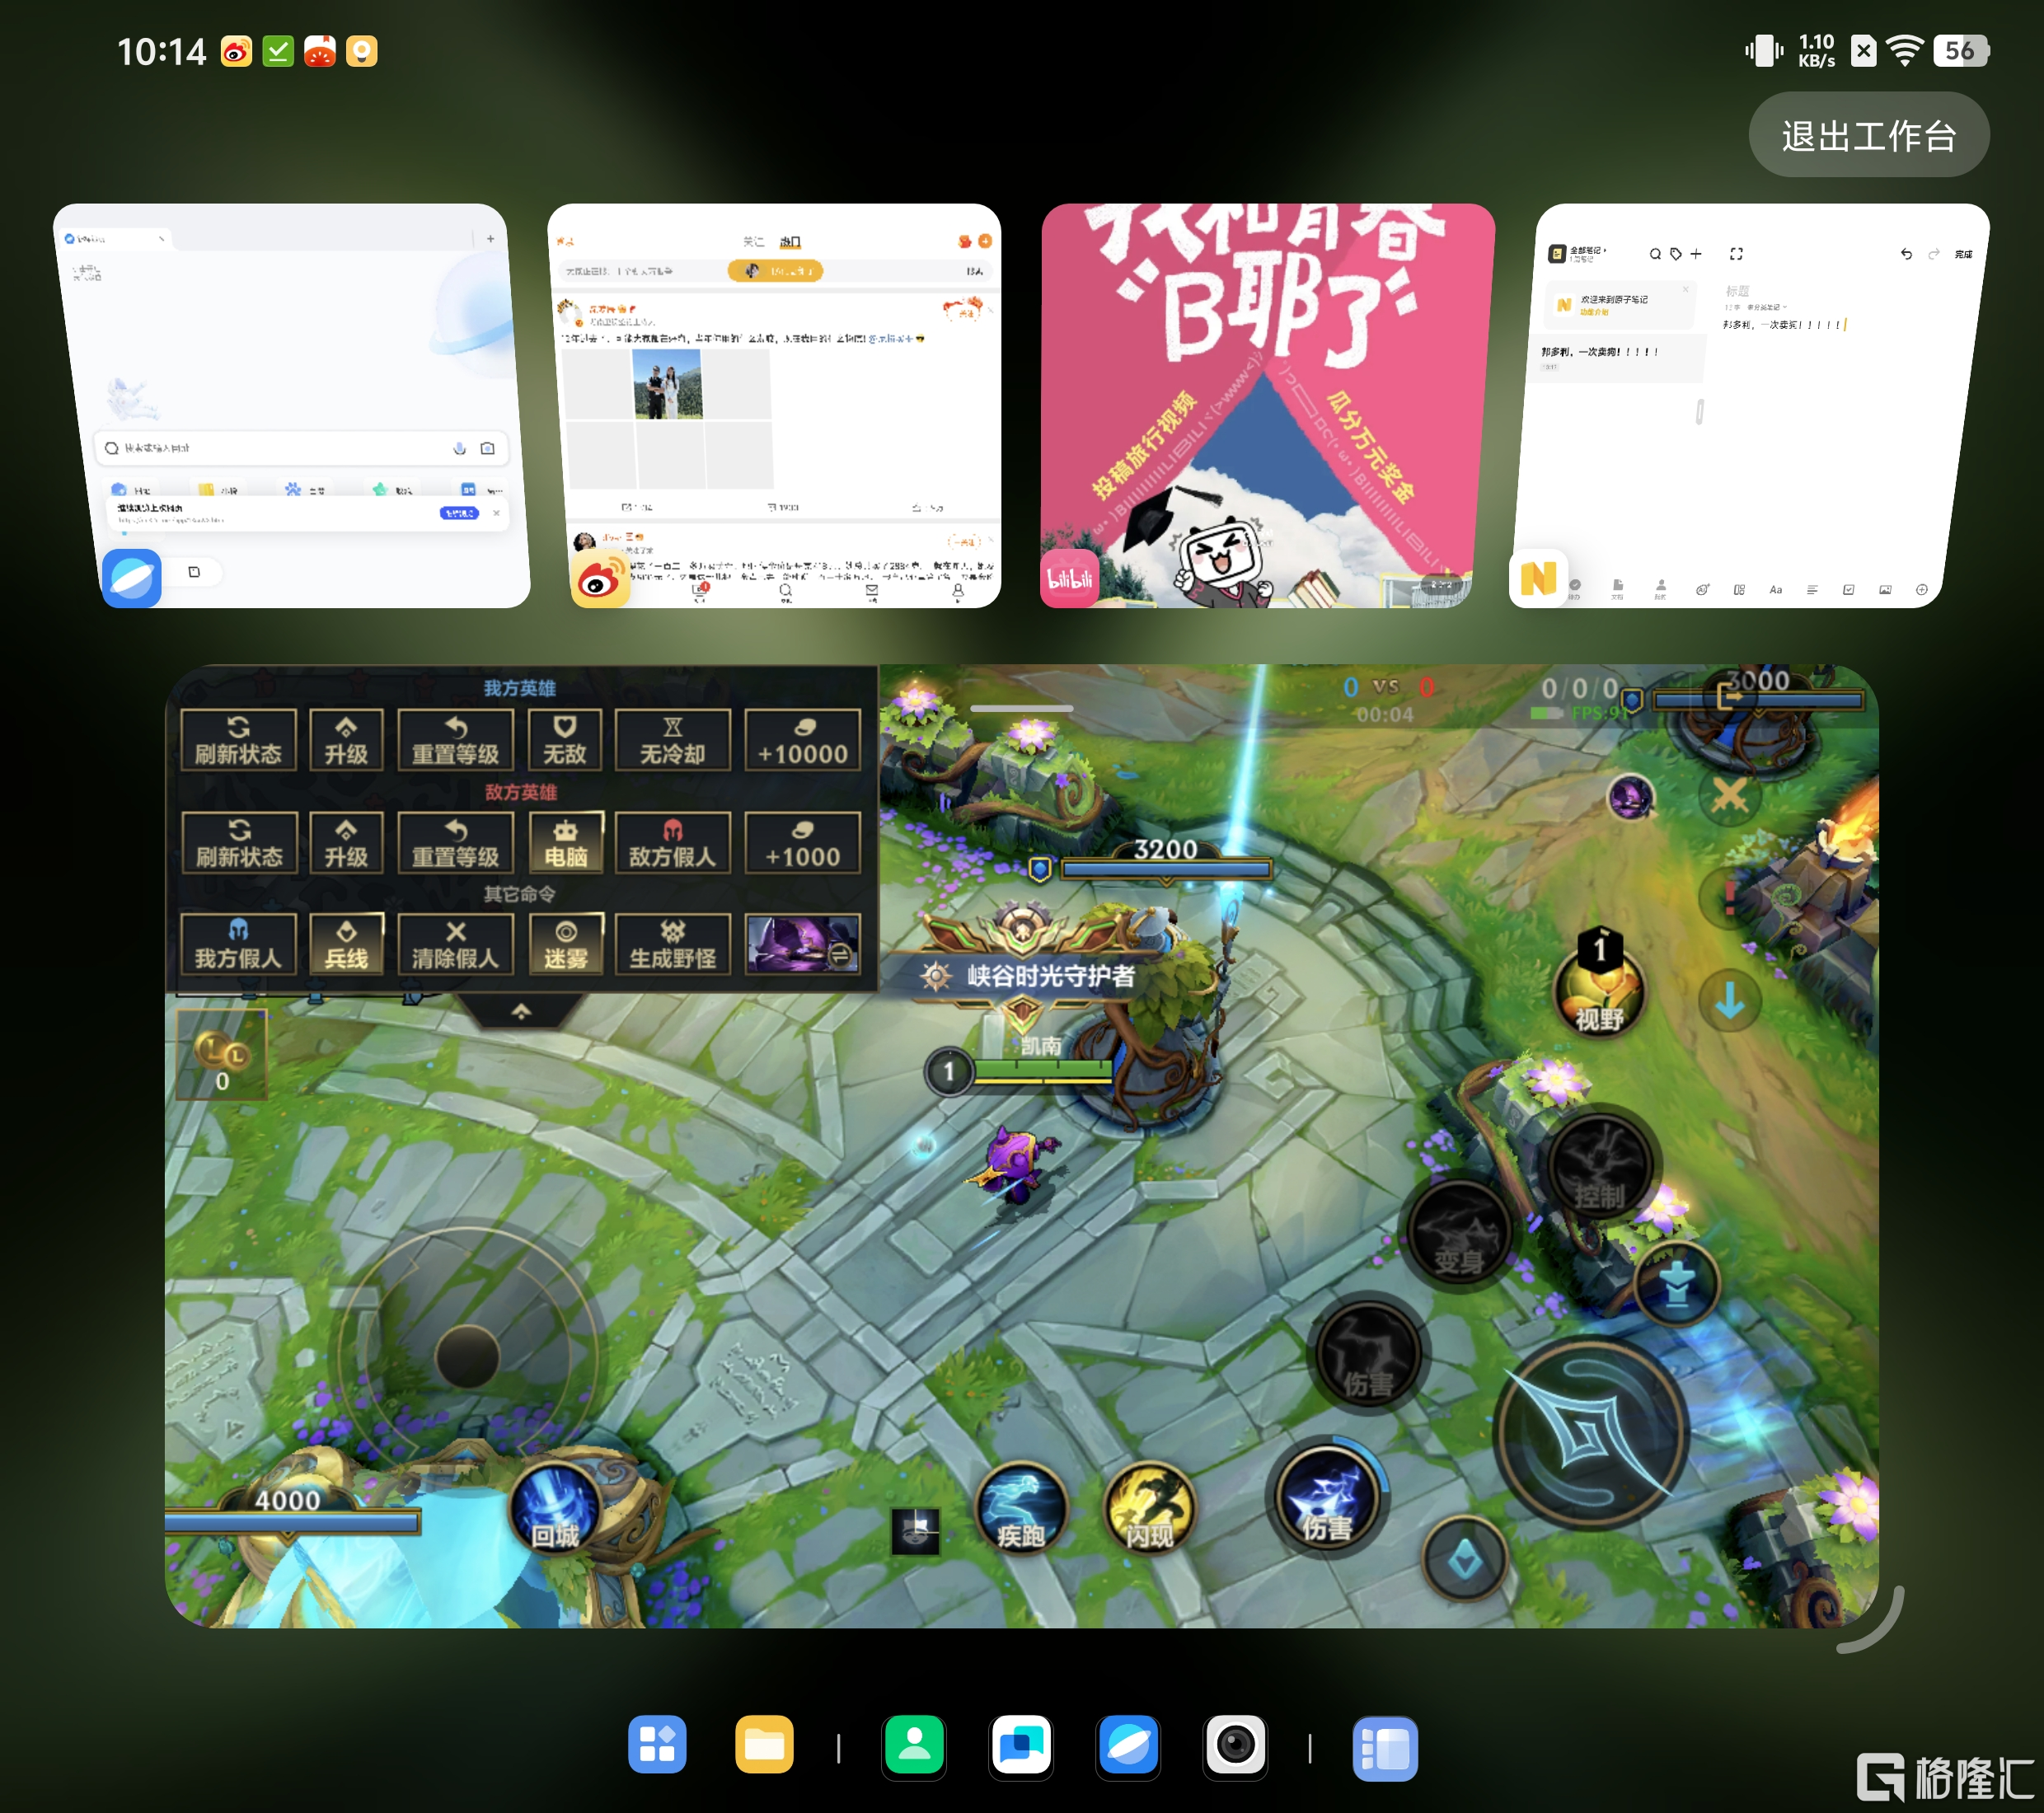This screenshot has width=2044, height=1813.
Task: Add enemy gold with +1000
Action: click(x=802, y=843)
